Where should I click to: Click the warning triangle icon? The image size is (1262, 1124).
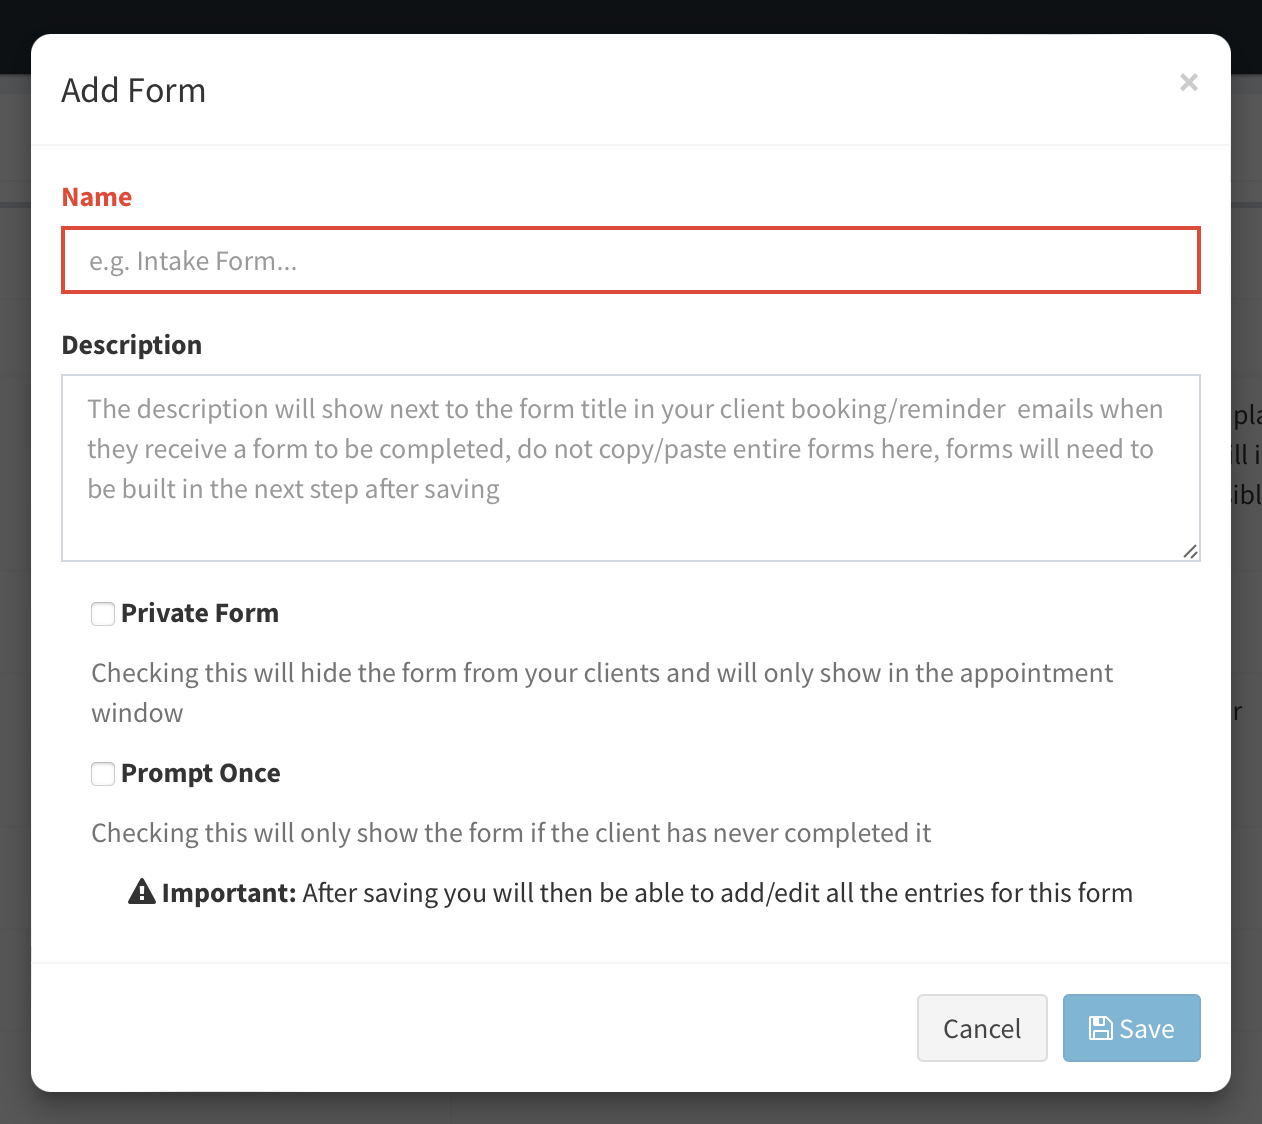click(142, 892)
